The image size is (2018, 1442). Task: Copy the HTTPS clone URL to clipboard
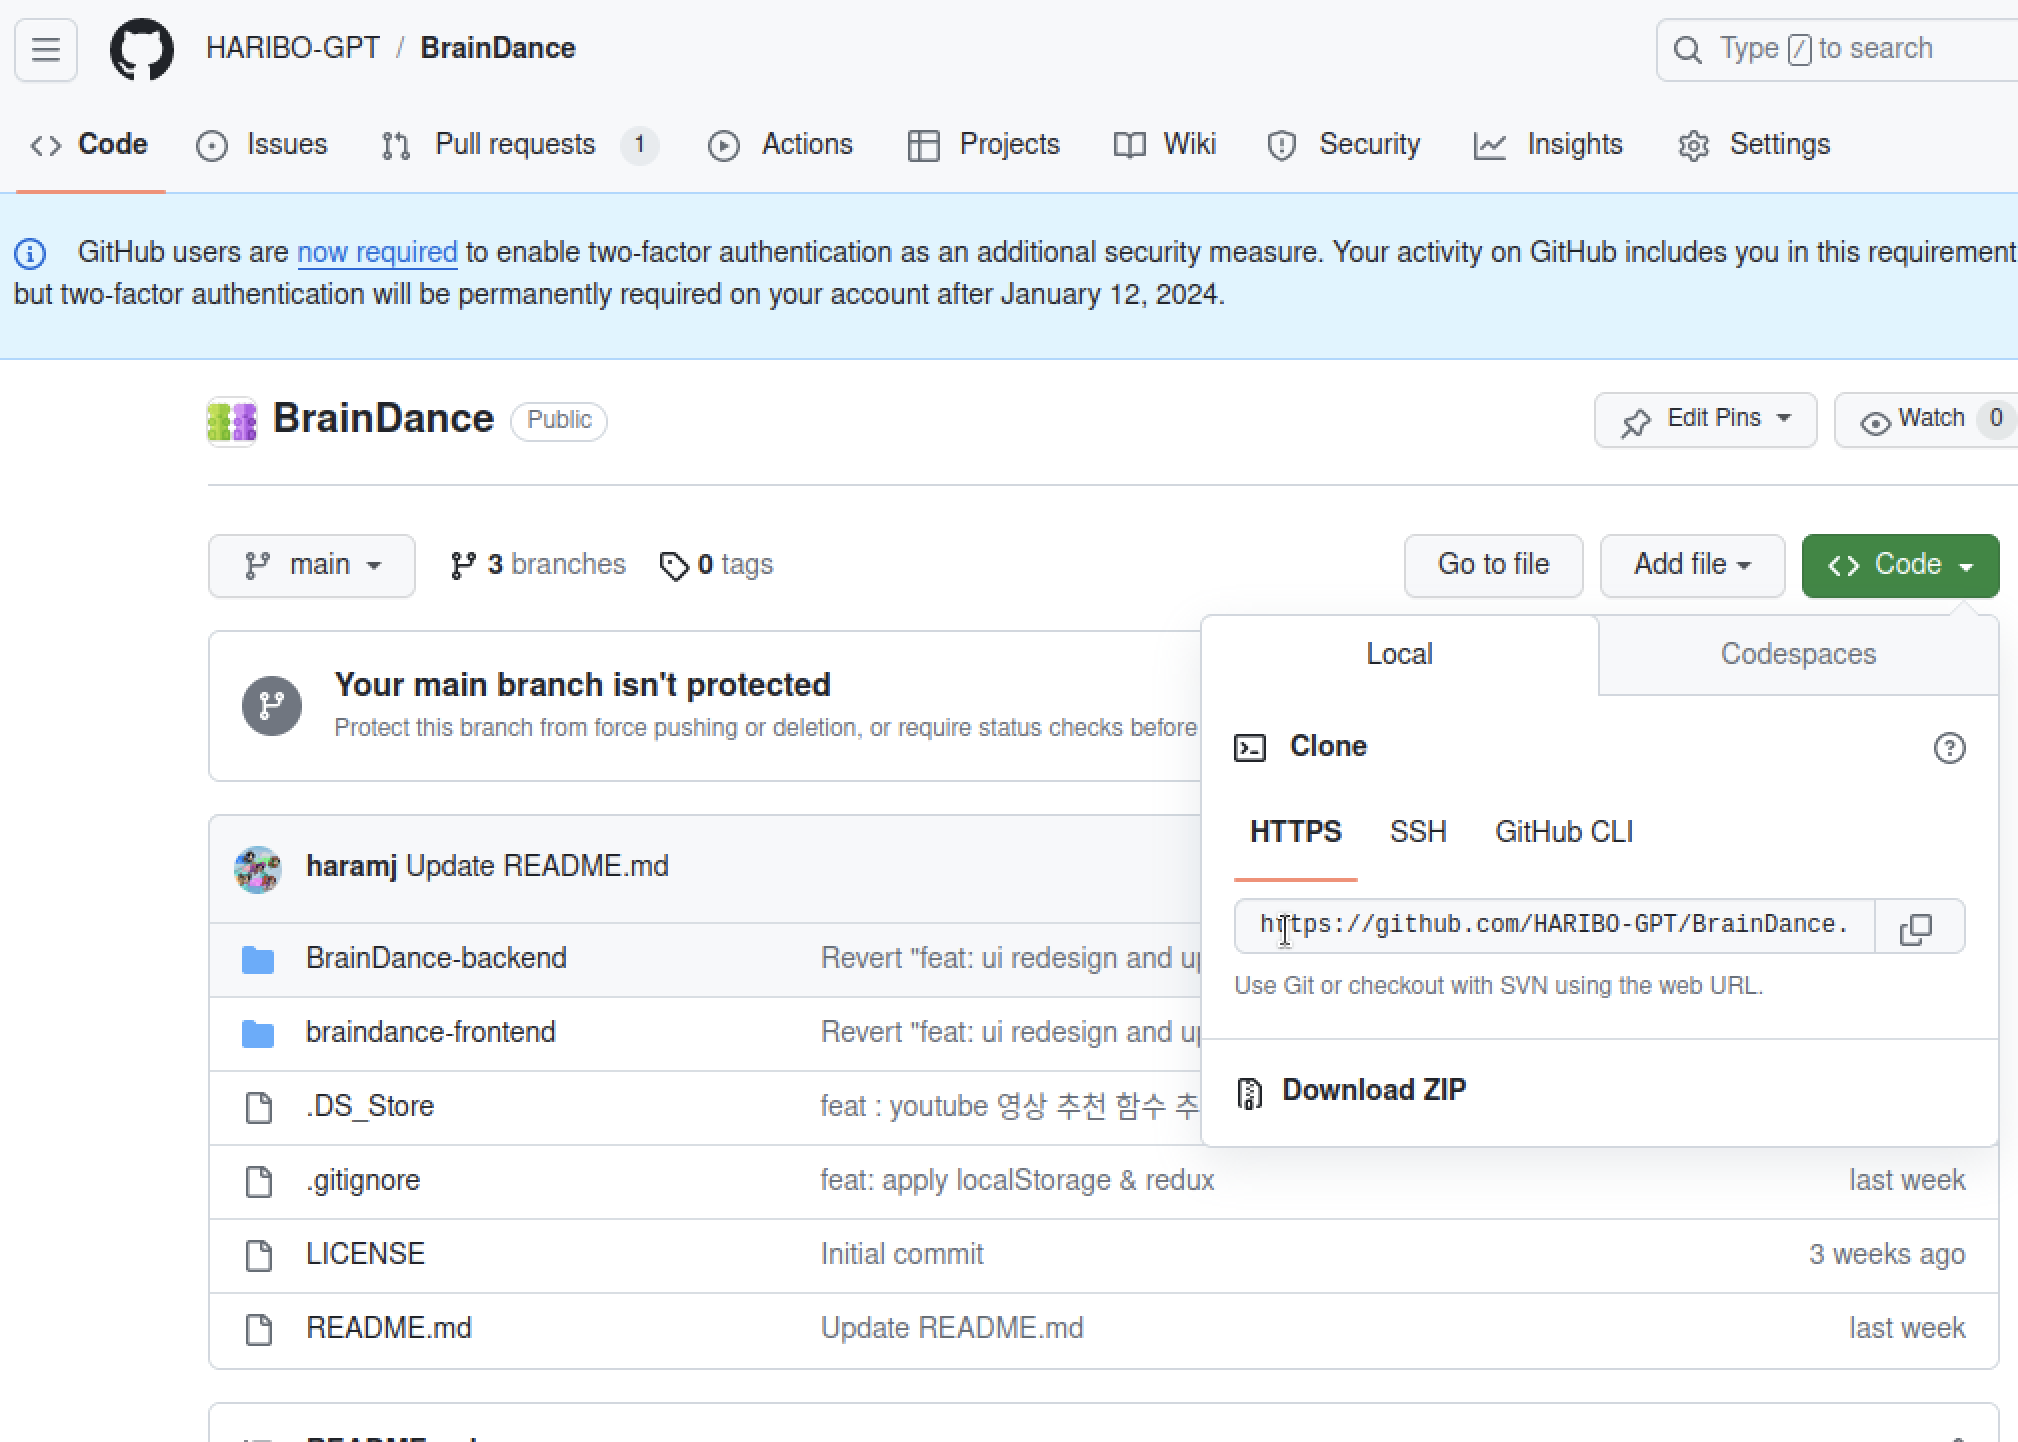pyautogui.click(x=1917, y=927)
